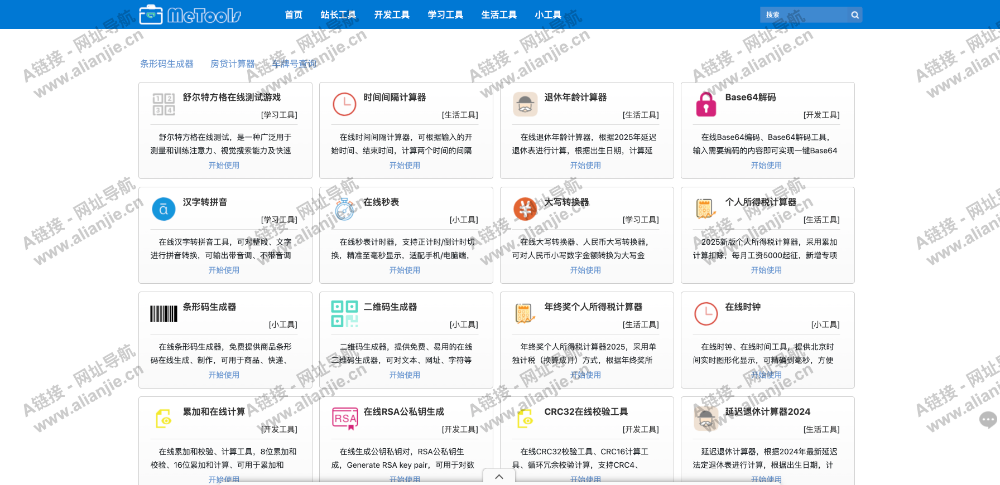Open the 个人所得税计算器 title link
The width and height of the screenshot is (1000, 485).
pyautogui.click(x=760, y=202)
